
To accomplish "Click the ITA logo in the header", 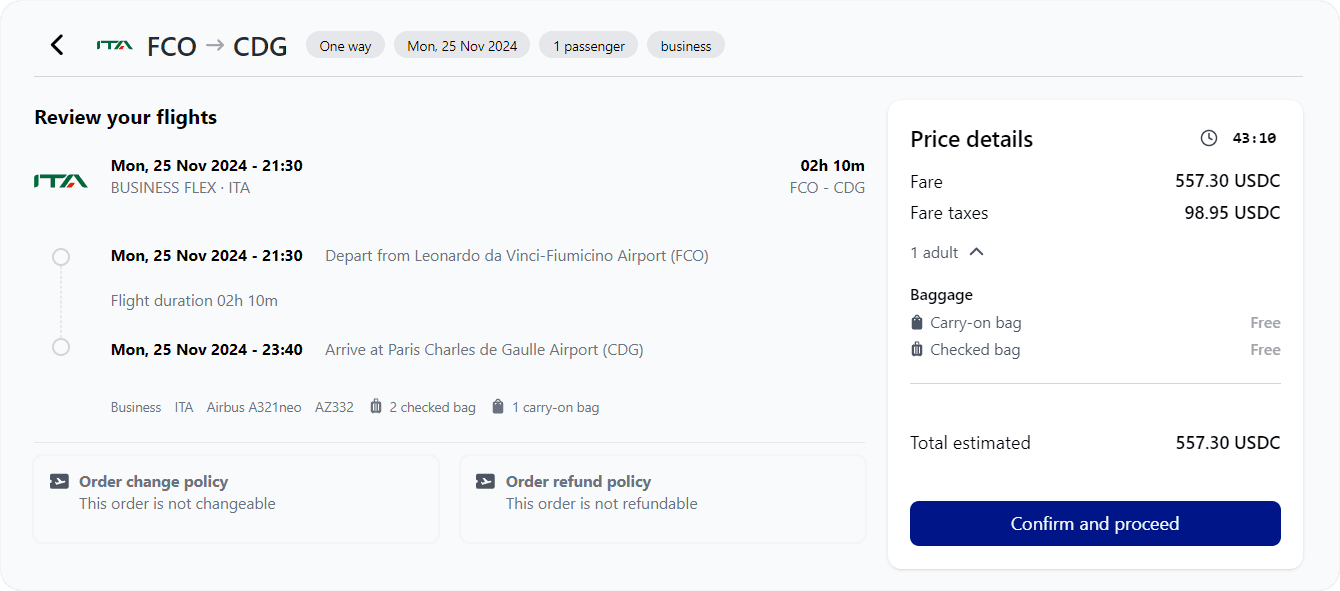I will coord(113,44).
